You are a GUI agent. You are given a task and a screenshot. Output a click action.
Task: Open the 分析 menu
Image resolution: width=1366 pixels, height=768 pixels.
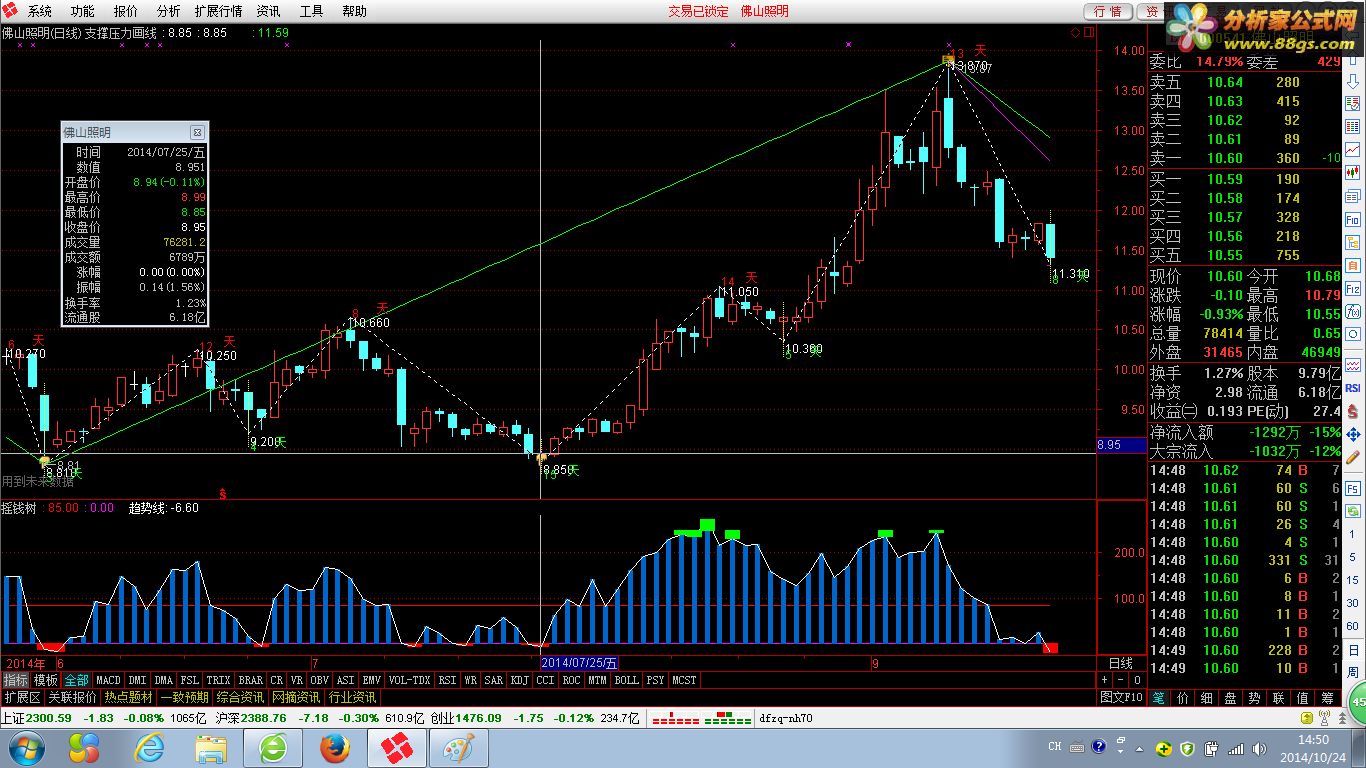168,12
